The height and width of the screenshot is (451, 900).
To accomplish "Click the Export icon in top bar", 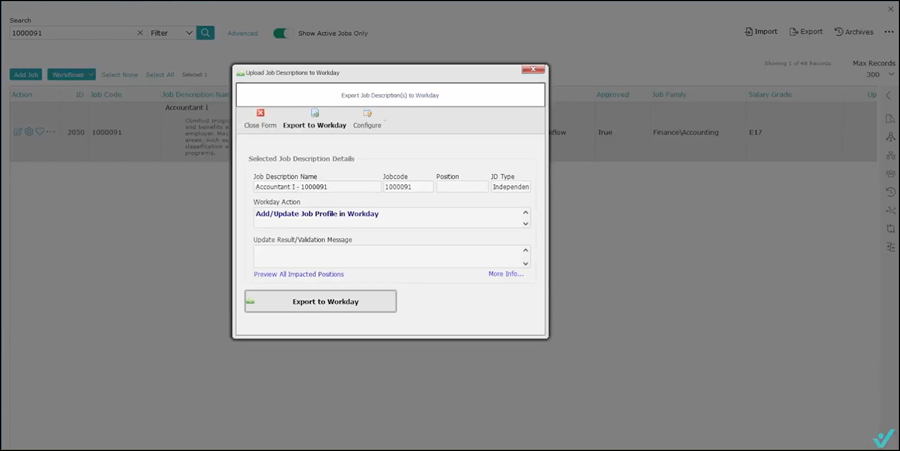I will point(793,32).
